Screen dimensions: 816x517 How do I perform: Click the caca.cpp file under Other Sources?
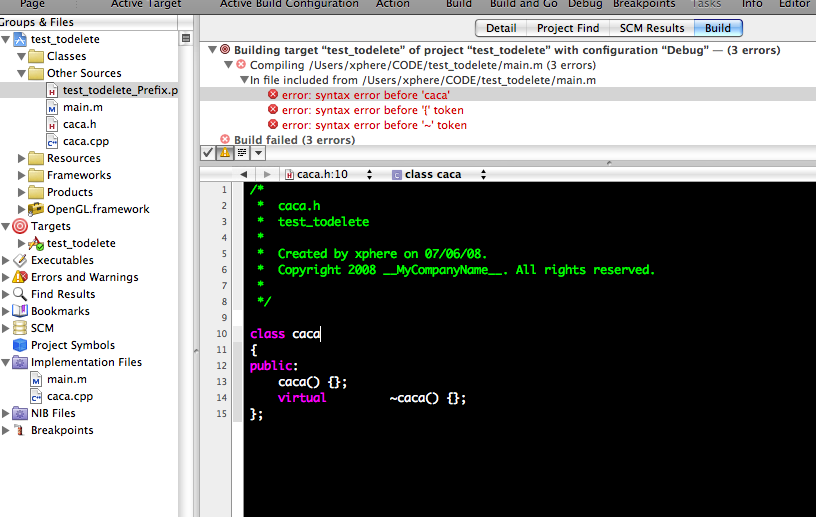85,141
